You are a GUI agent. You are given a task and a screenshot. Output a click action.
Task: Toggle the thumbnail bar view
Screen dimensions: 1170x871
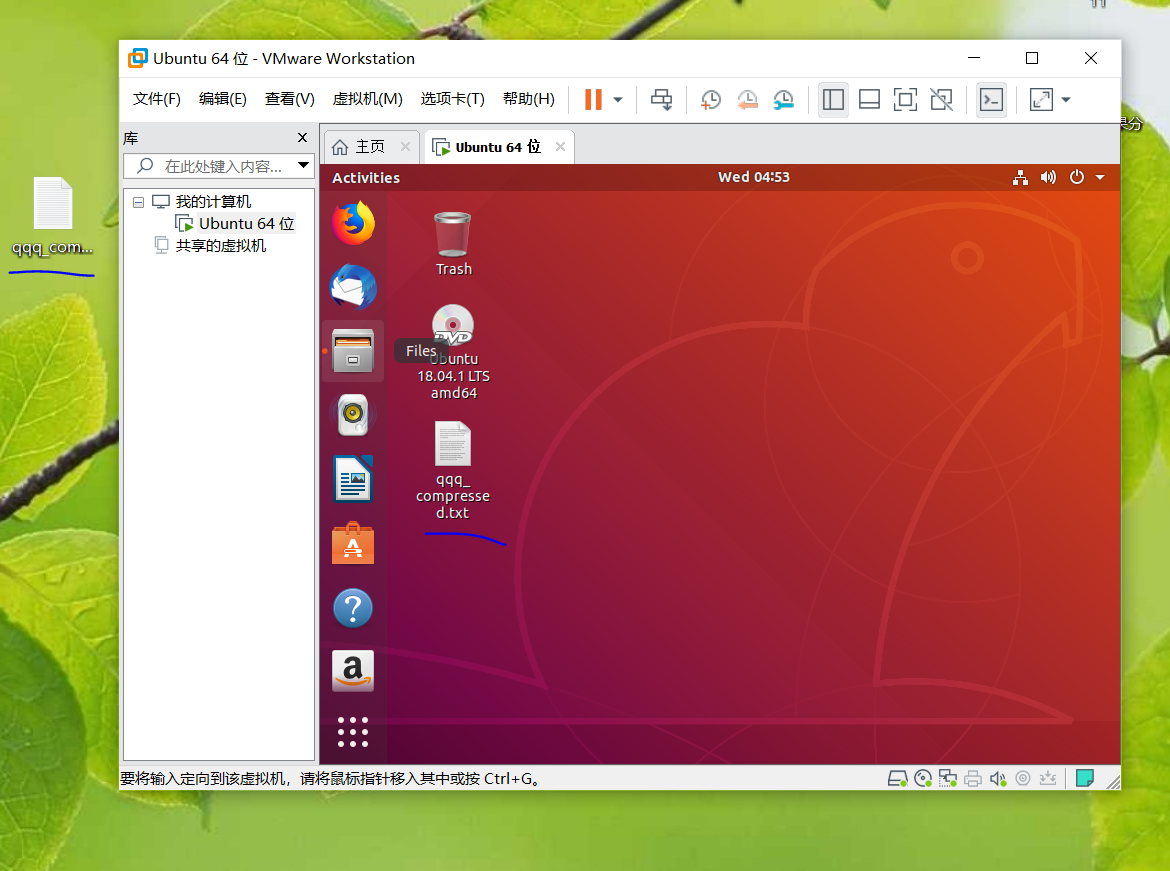pos(869,99)
